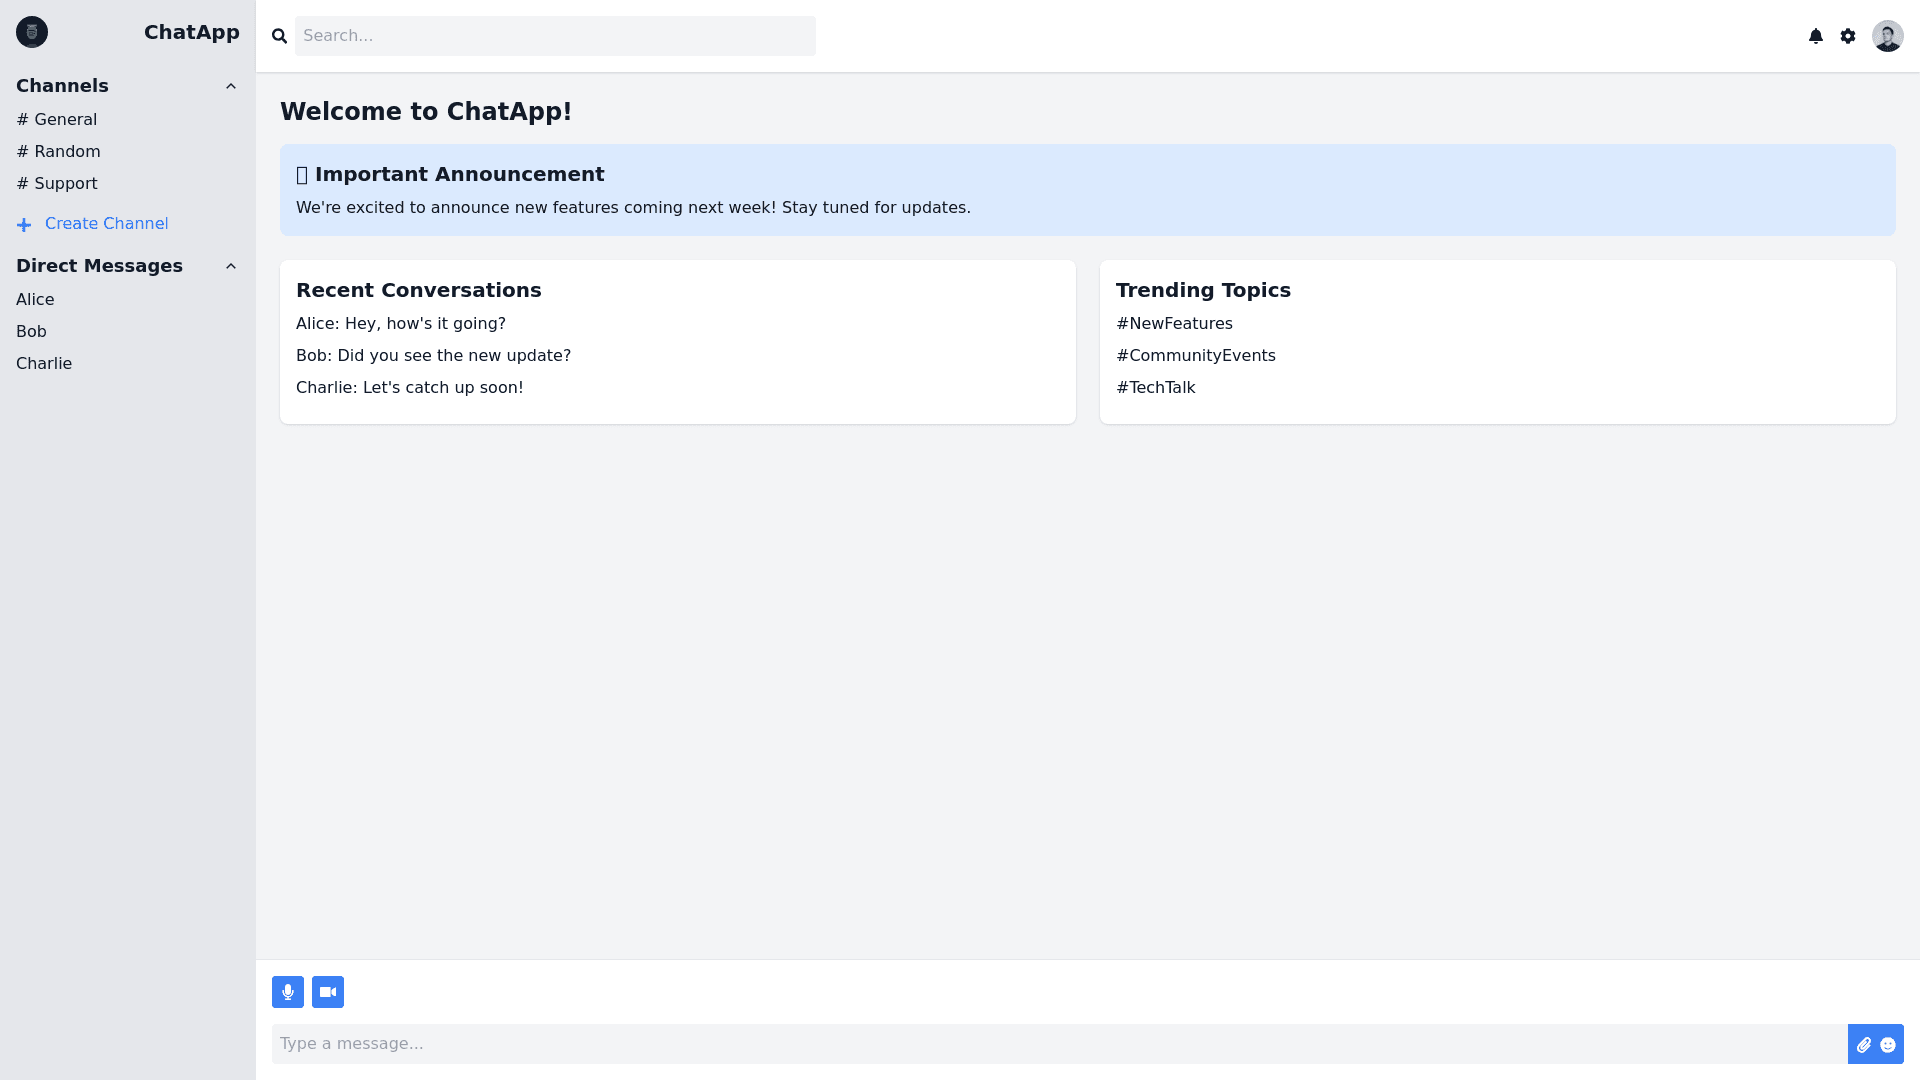Screen dimensions: 1920x1080
Task: Click the Type a message field
Action: click(1058, 1044)
